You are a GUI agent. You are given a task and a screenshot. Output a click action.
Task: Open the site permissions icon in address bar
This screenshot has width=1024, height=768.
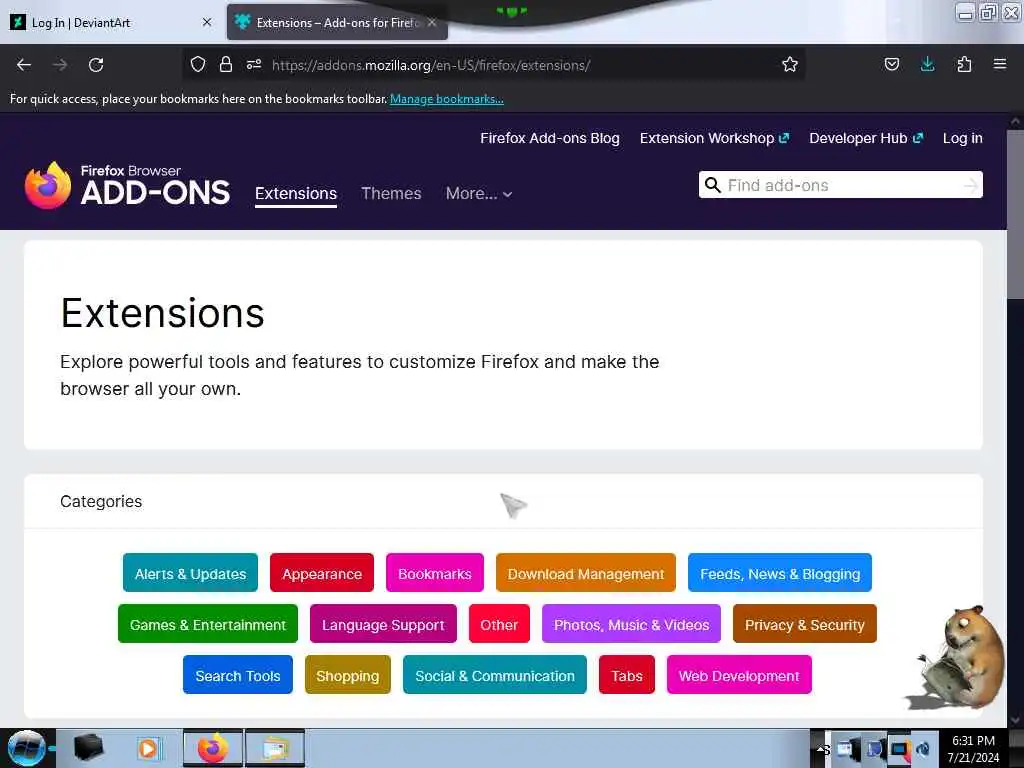pos(254,64)
